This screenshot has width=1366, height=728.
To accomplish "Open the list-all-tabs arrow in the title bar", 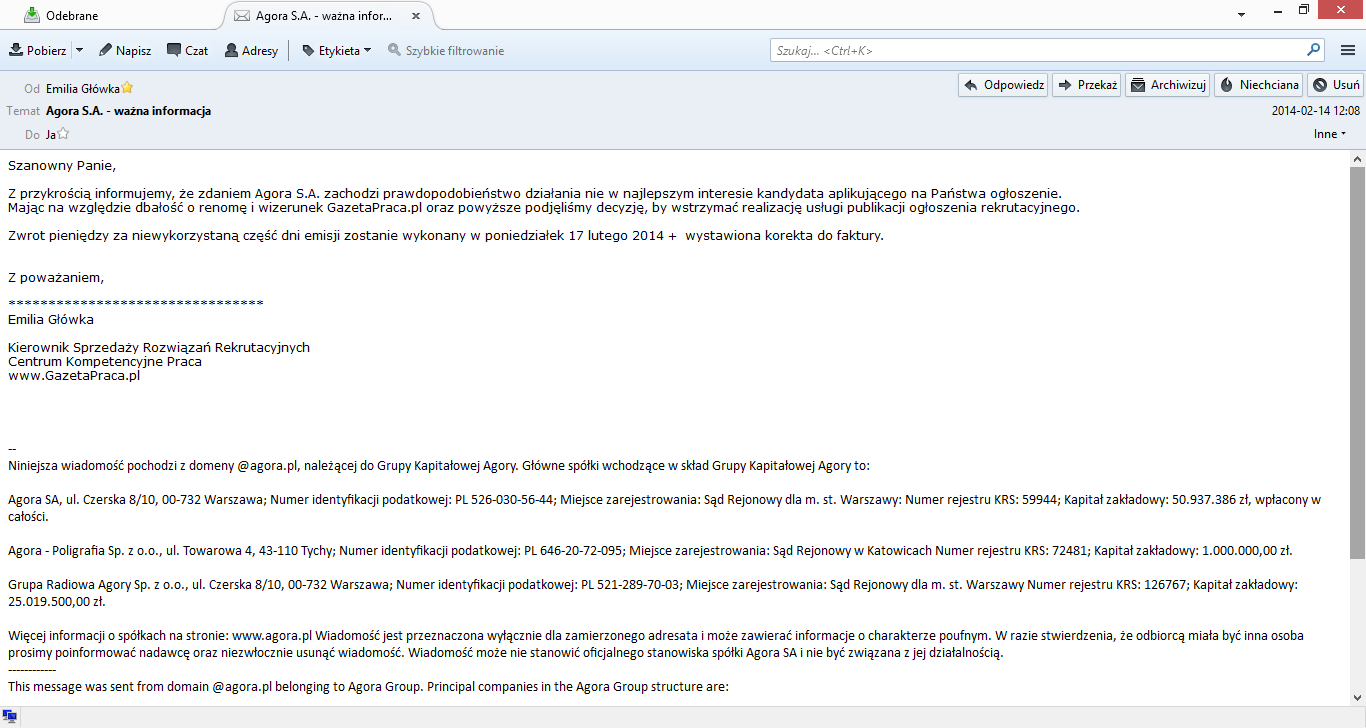I will click(x=1242, y=15).
